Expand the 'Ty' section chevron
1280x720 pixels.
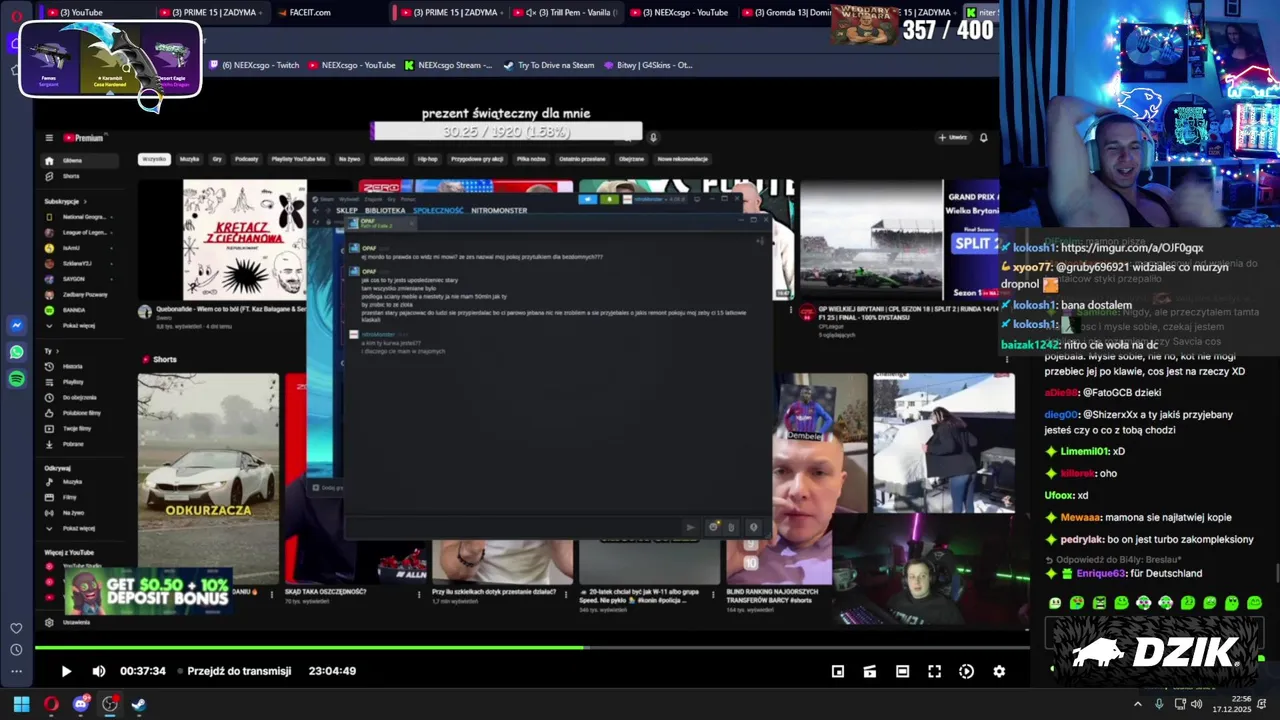click(60, 351)
